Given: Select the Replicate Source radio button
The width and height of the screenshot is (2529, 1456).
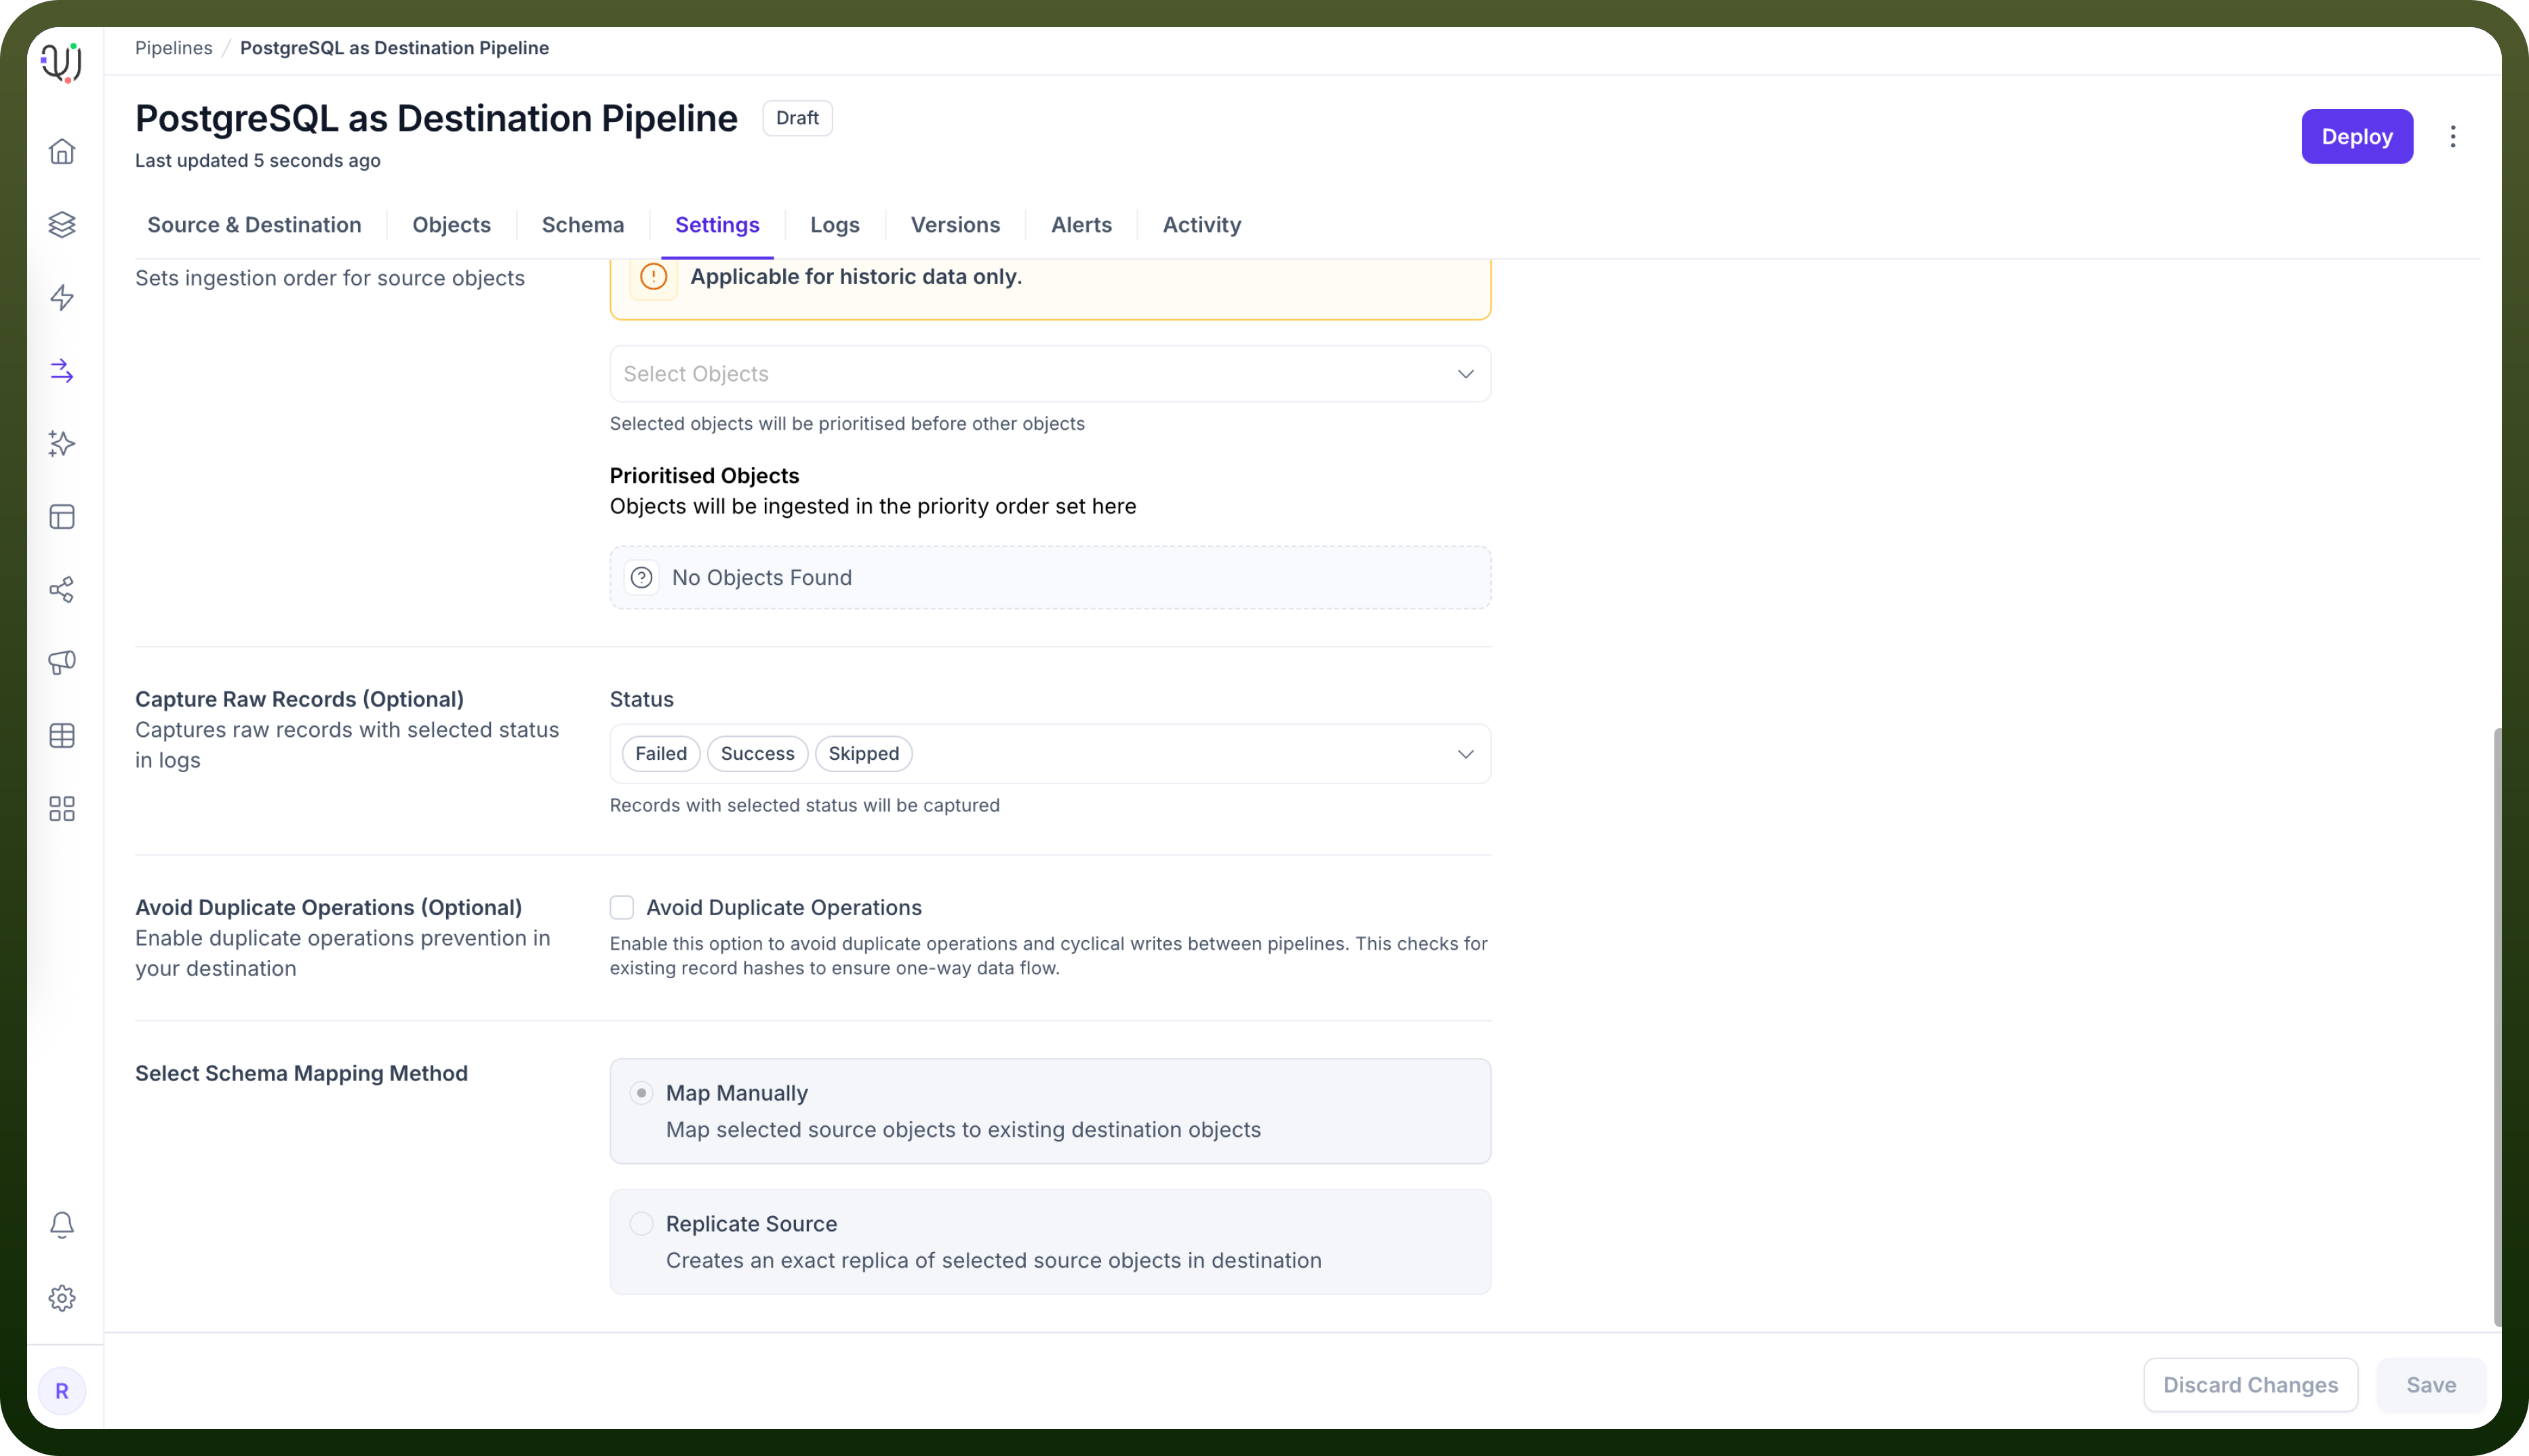Looking at the screenshot, I should [x=642, y=1223].
